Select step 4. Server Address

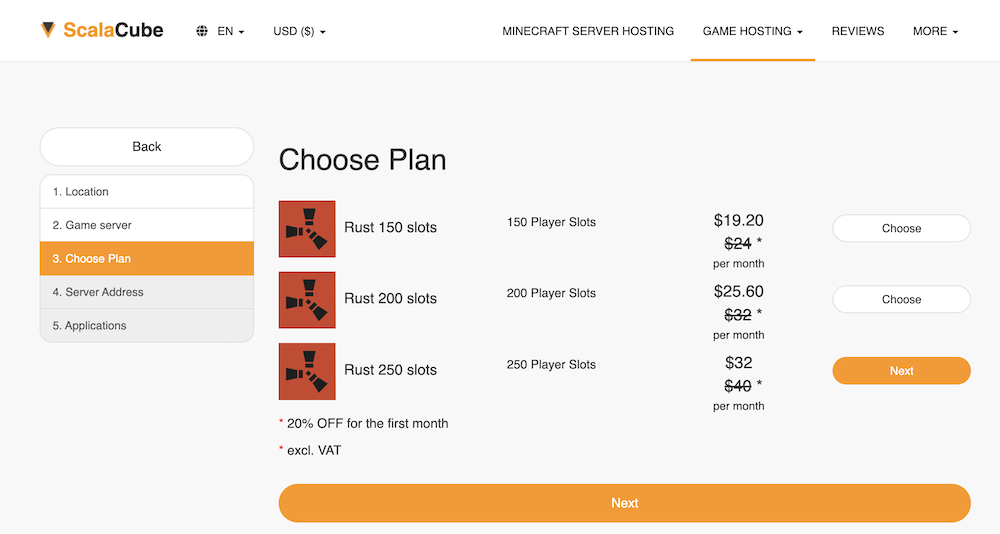click(x=147, y=292)
